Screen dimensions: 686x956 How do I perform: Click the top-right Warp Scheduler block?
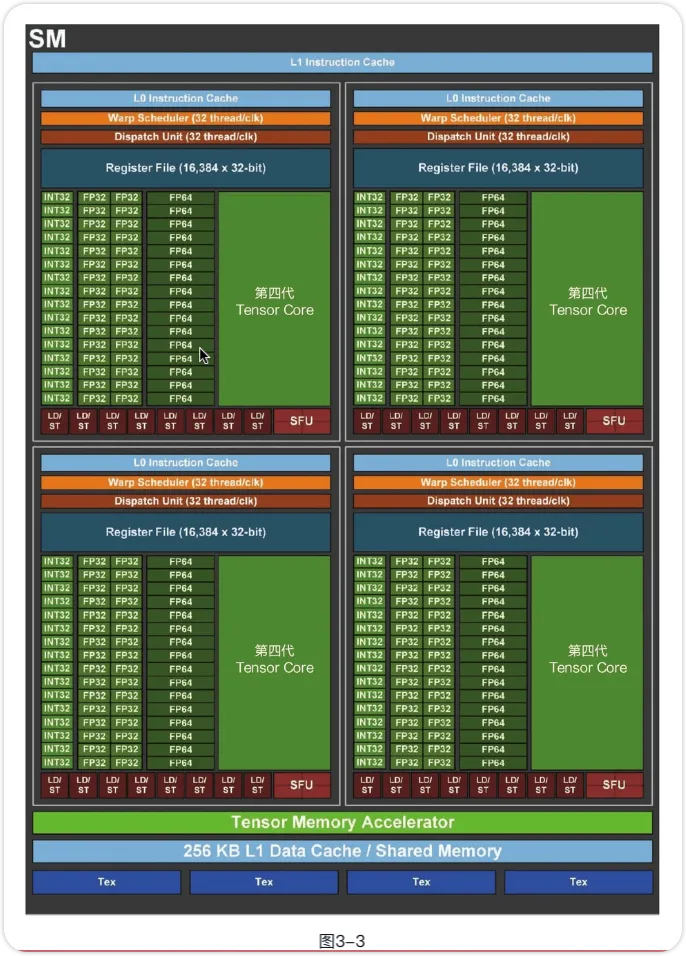(498, 118)
